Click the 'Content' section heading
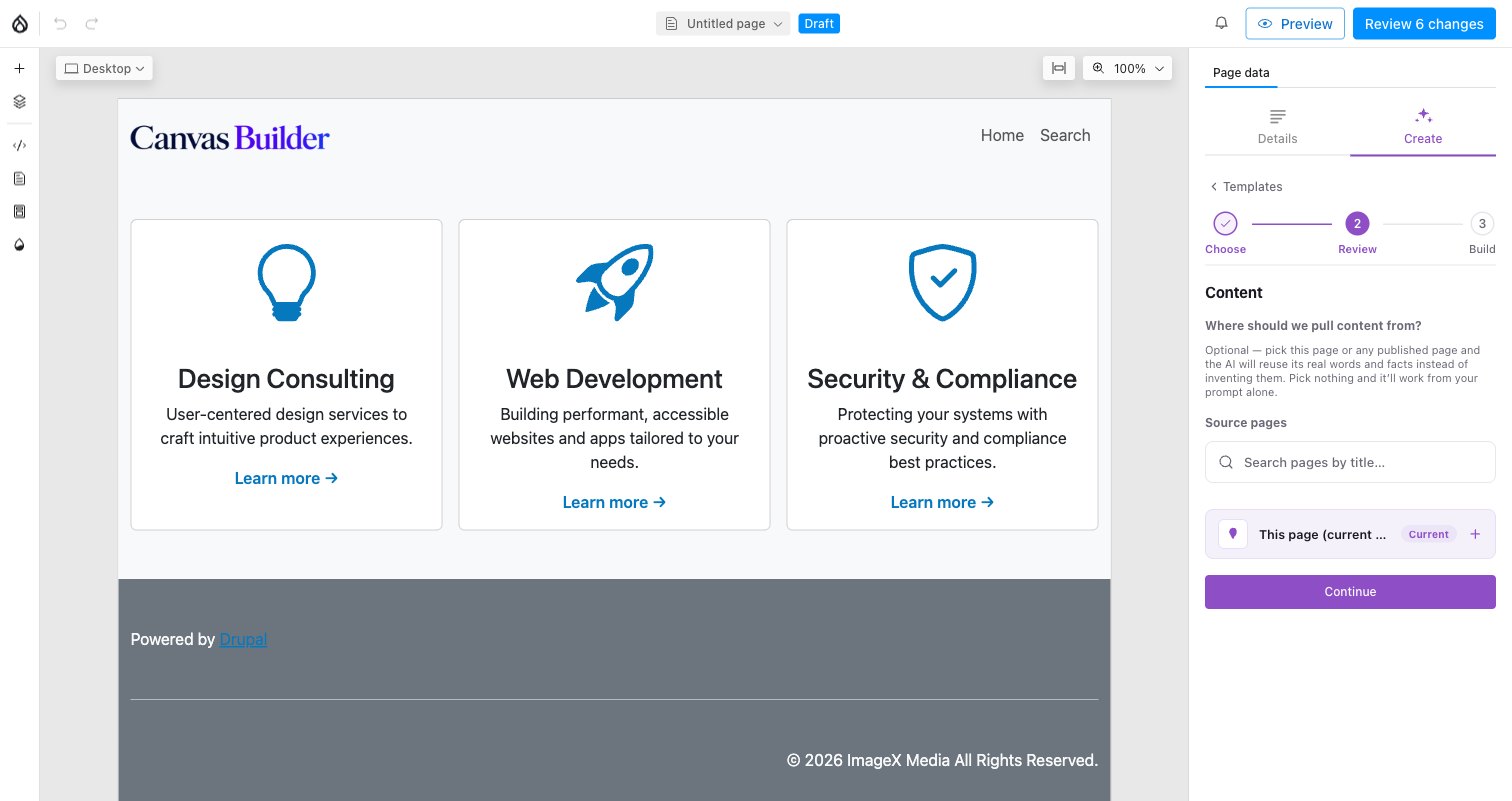The image size is (1512, 801). click(1234, 293)
